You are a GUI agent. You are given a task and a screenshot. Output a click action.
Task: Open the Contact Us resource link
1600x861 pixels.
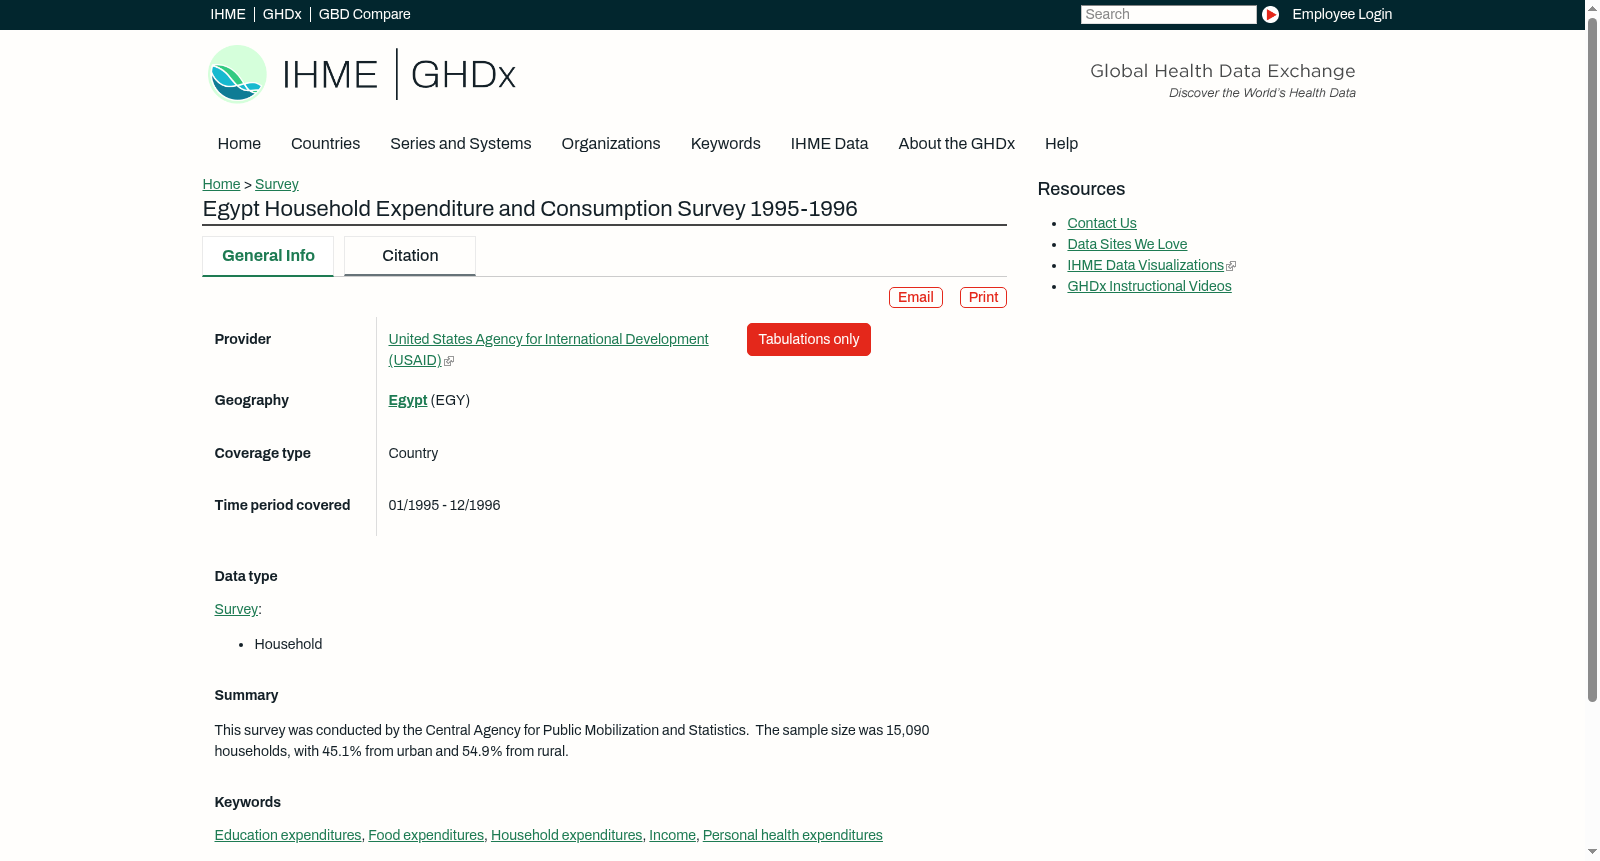click(x=1102, y=223)
